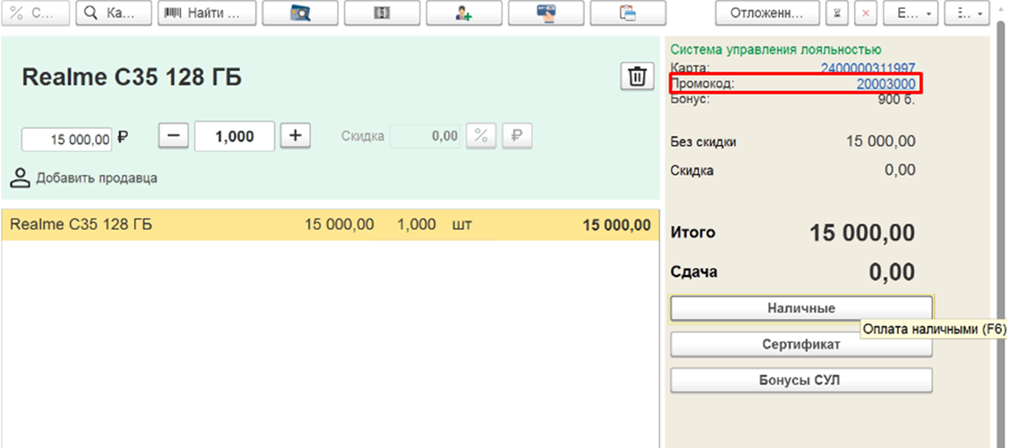Click the price input field 15 000,00
1009x448 pixels.
[67, 139]
